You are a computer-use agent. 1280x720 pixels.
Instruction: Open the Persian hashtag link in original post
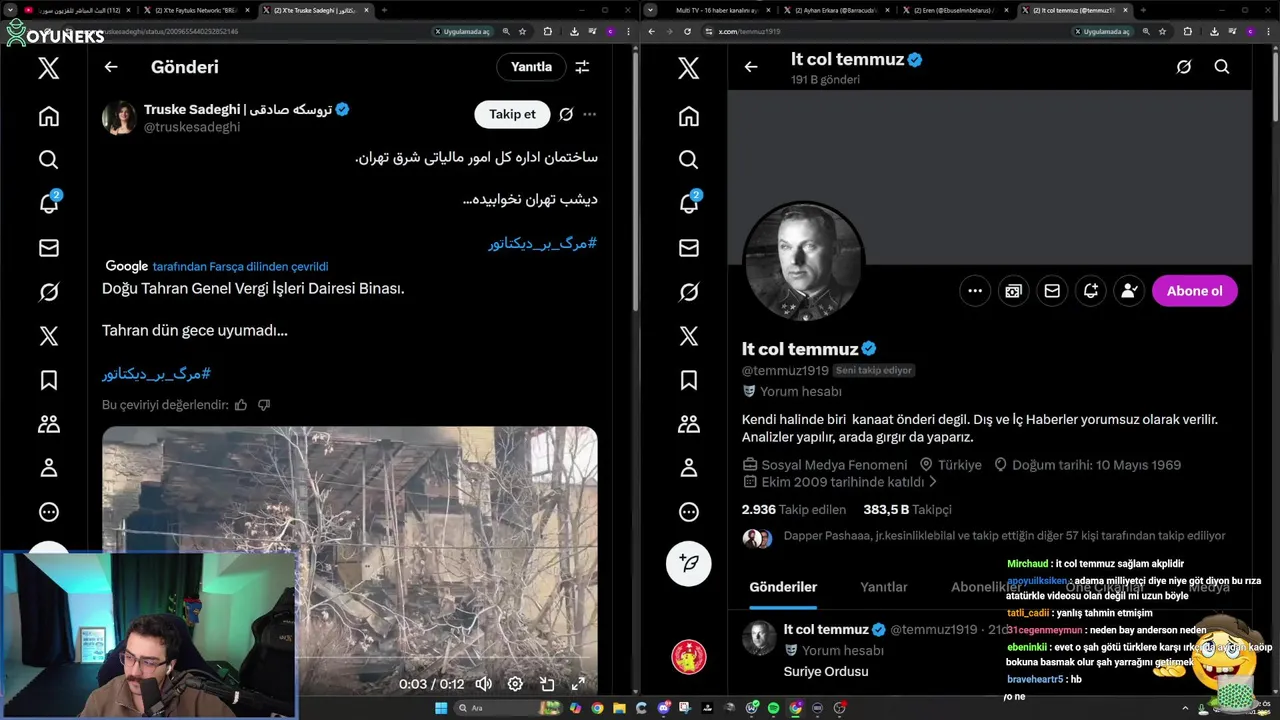(x=542, y=243)
